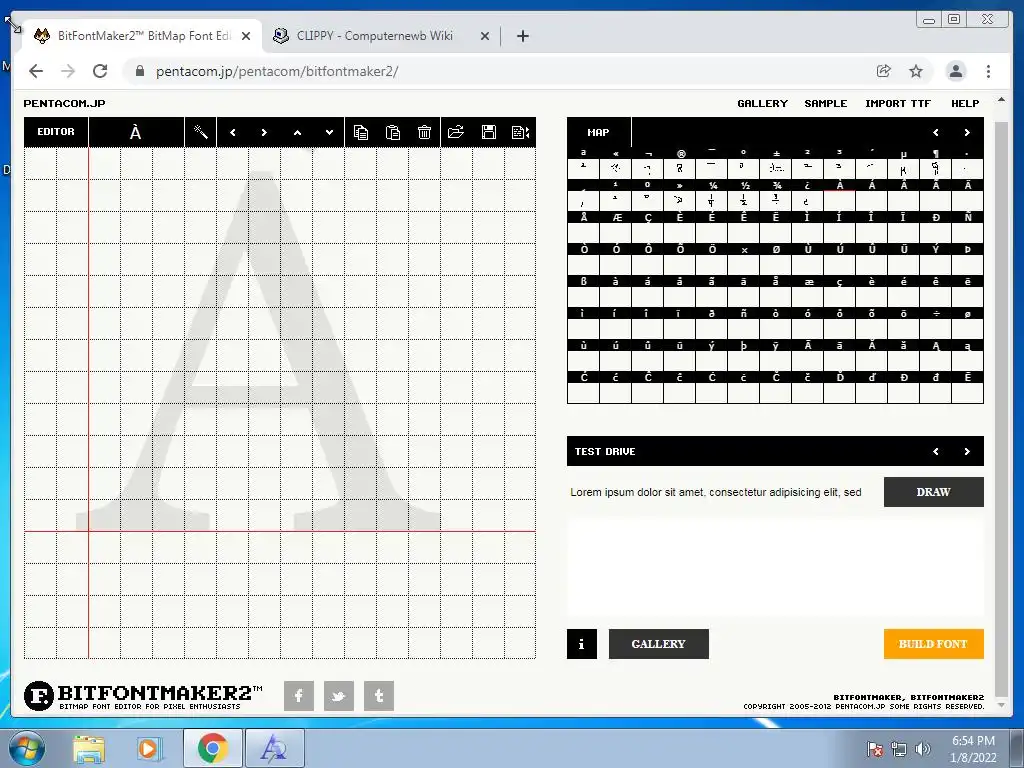Shift glyph left with the editor left arrow
This screenshot has width=1024, height=768.
232,133
